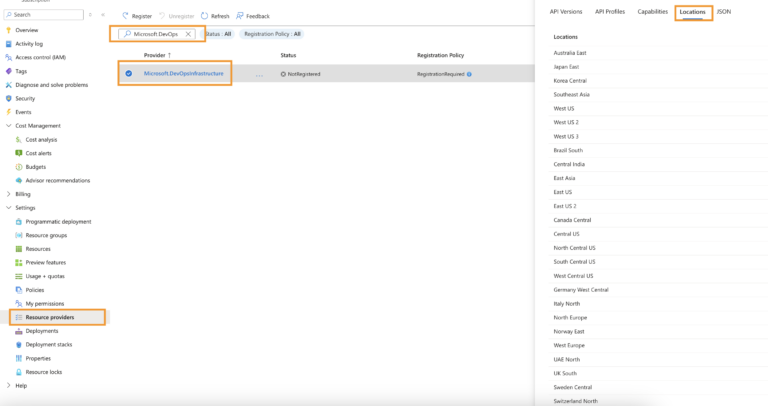
Task: Select the Deployment stacks icon
Action: (19, 345)
